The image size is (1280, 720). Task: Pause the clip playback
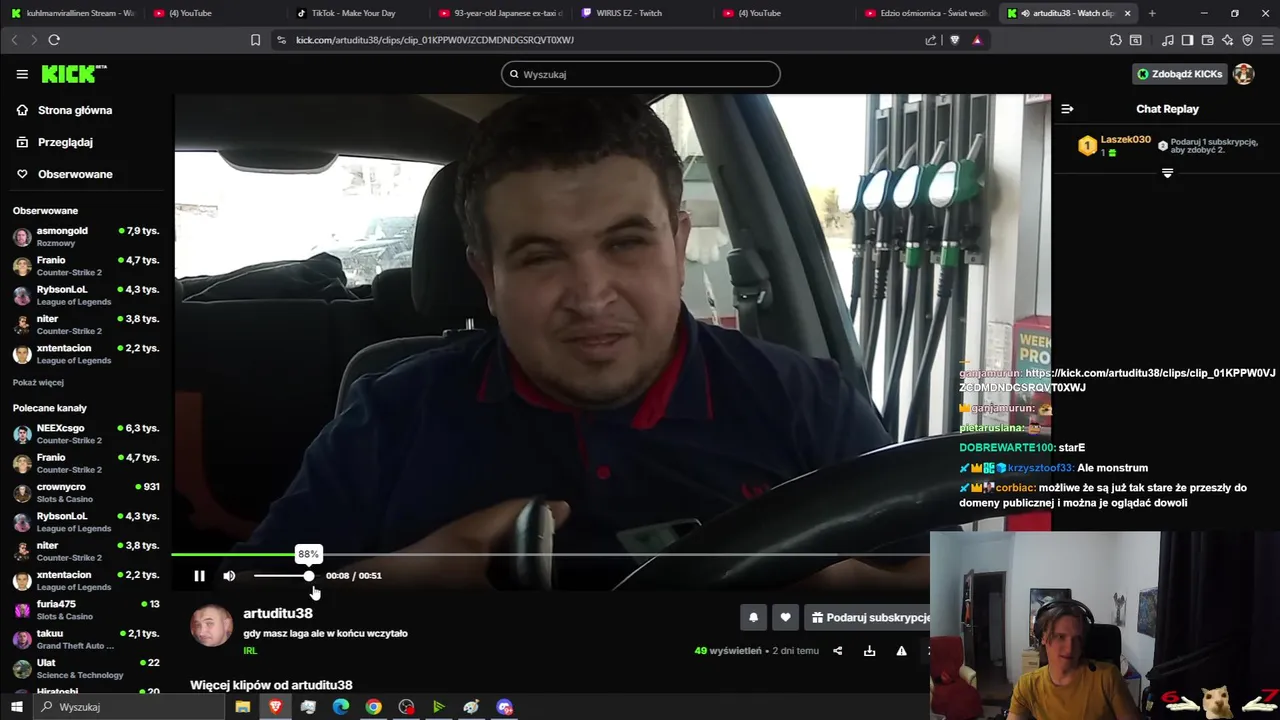click(x=199, y=576)
